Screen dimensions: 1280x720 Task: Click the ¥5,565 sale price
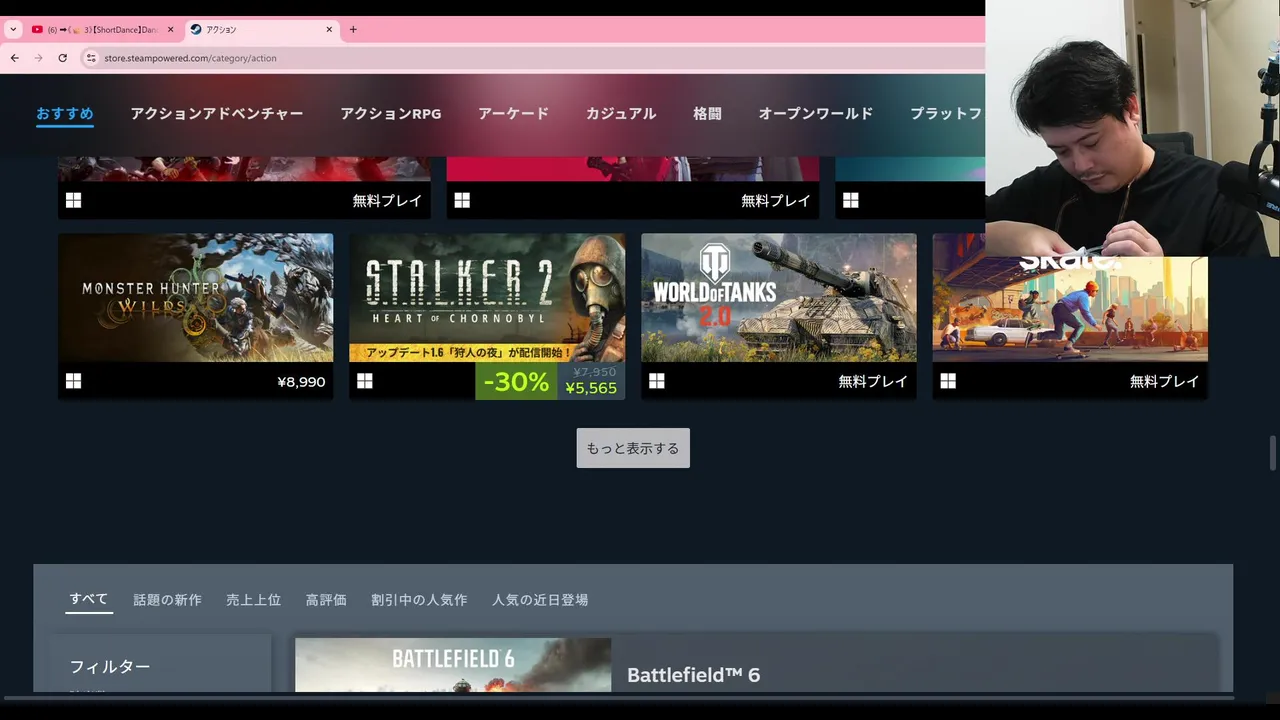(591, 389)
